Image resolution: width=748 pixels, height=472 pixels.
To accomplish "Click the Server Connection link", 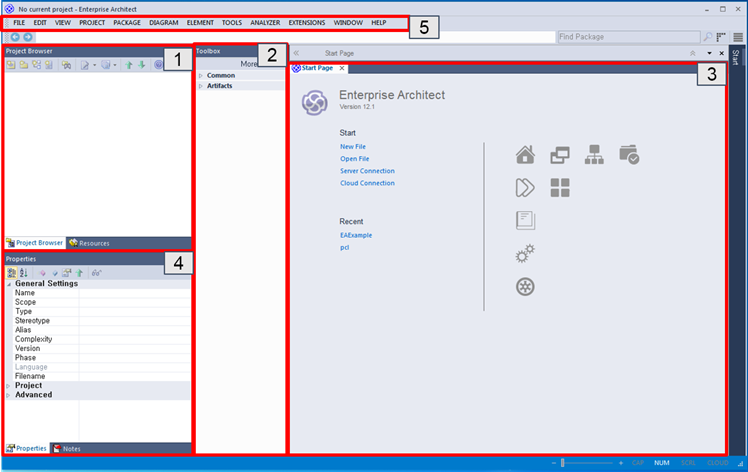I will pyautogui.click(x=367, y=171).
